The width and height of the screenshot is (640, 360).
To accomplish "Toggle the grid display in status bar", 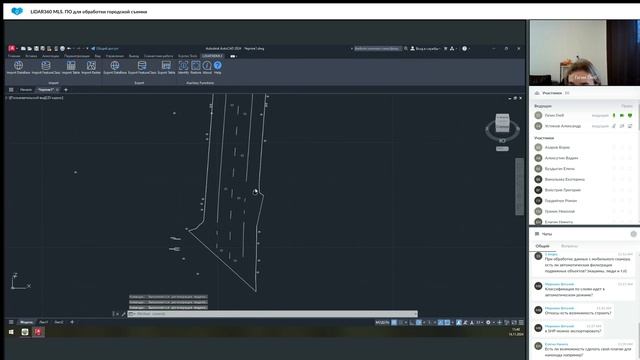I will [394, 322].
